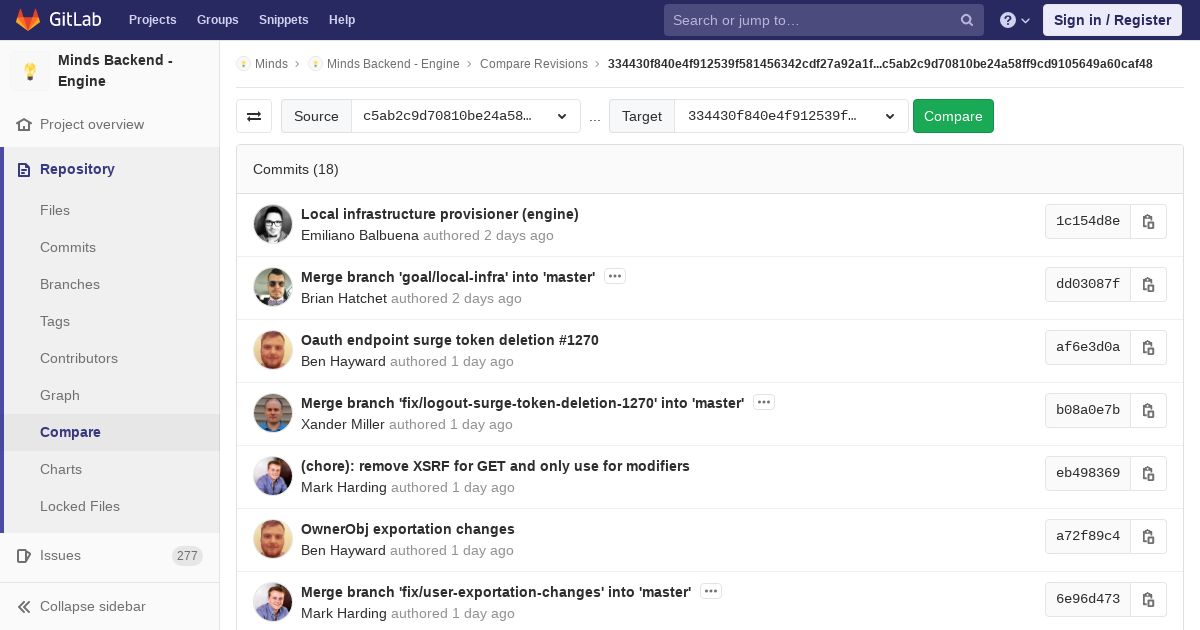Open Branches in repository sidebar

coord(70,284)
